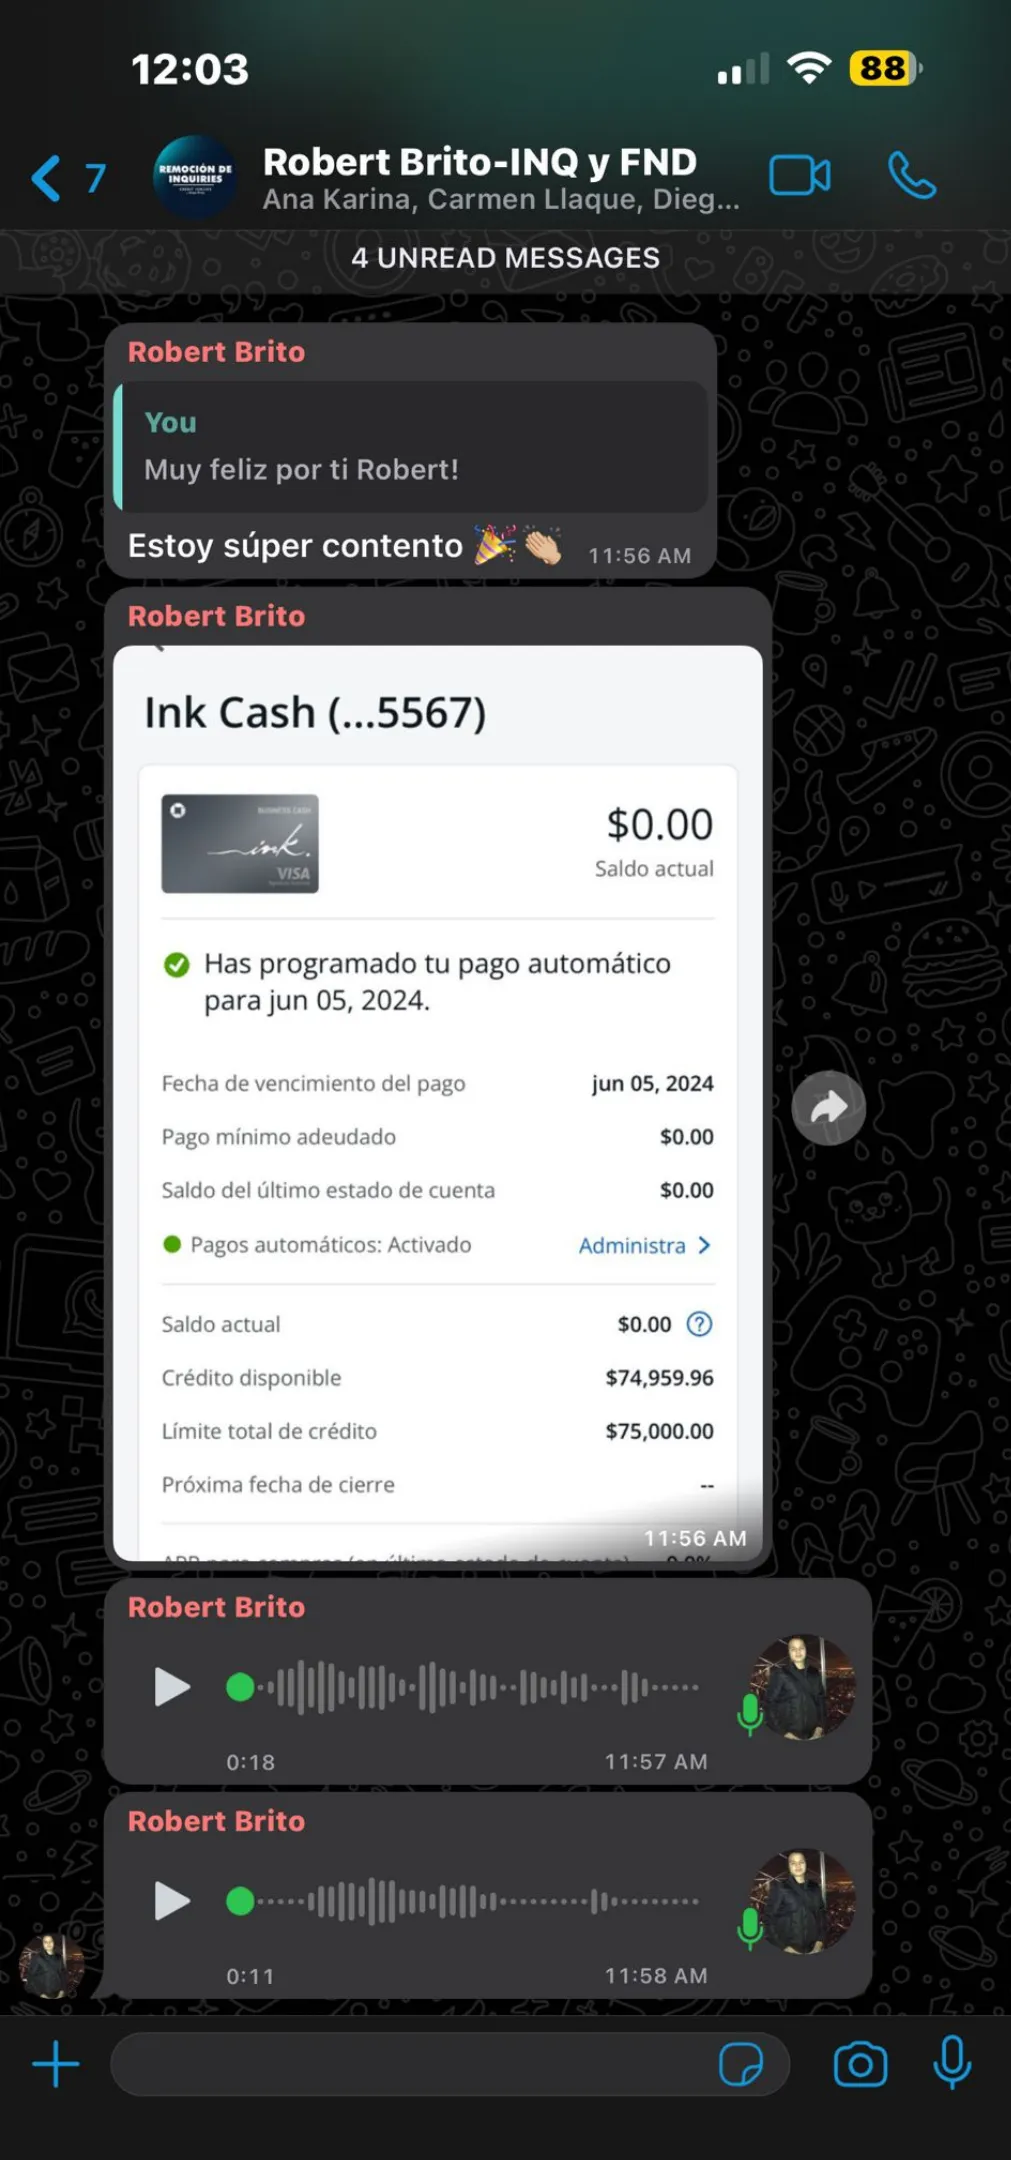This screenshot has height=2160, width=1011.
Task: Tap the sender name Robert Brito above image
Action: click(216, 616)
